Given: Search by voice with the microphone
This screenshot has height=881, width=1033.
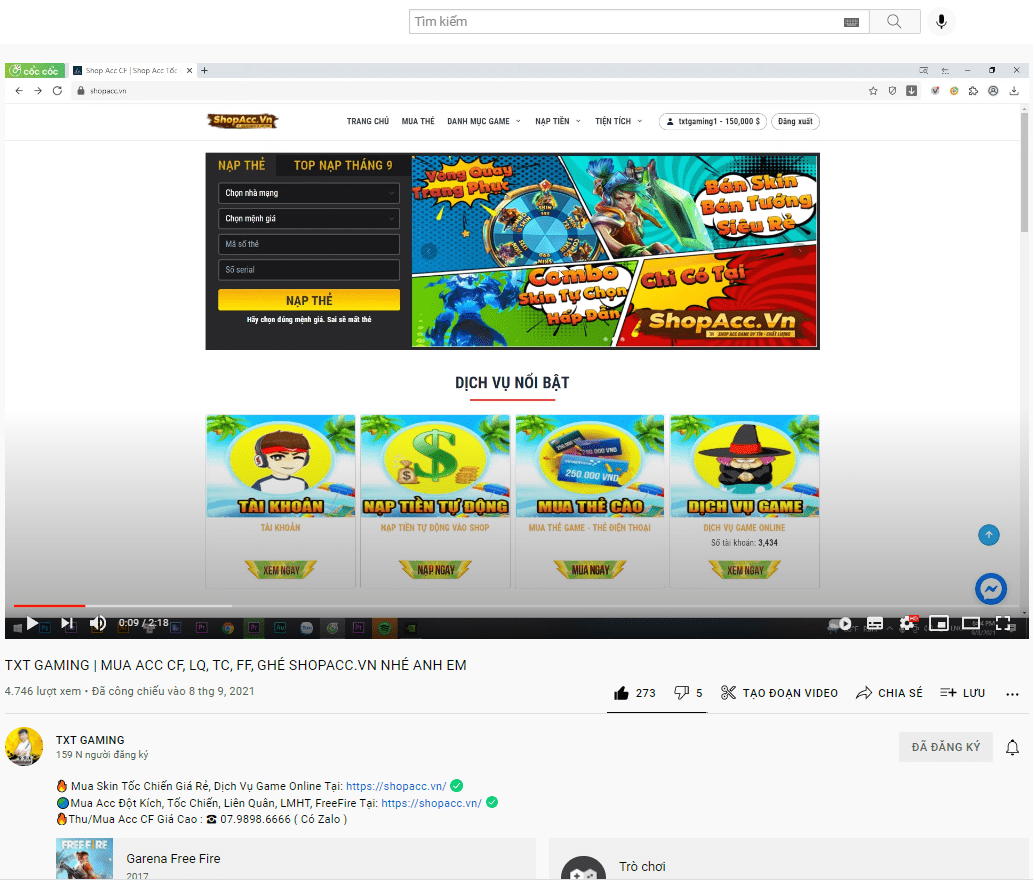Looking at the screenshot, I should [940, 22].
